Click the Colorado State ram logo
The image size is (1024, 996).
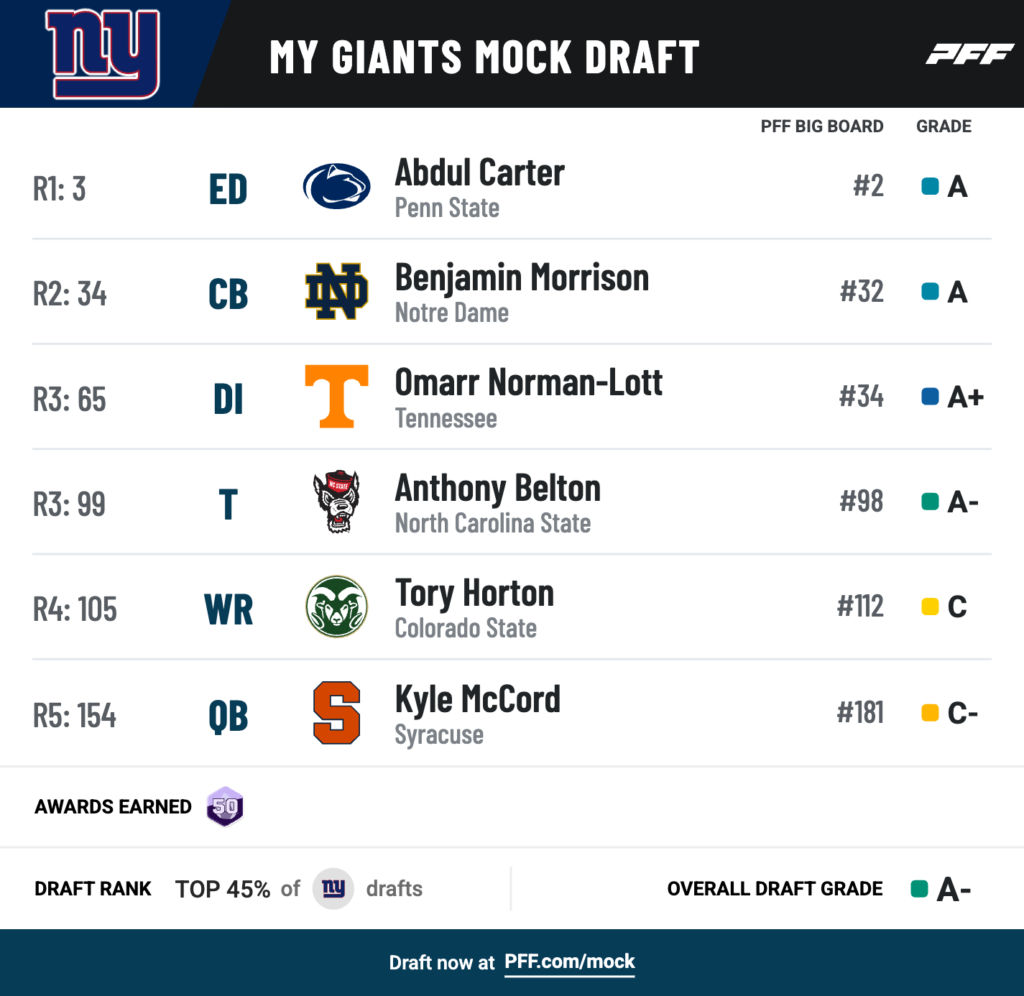pos(336,607)
